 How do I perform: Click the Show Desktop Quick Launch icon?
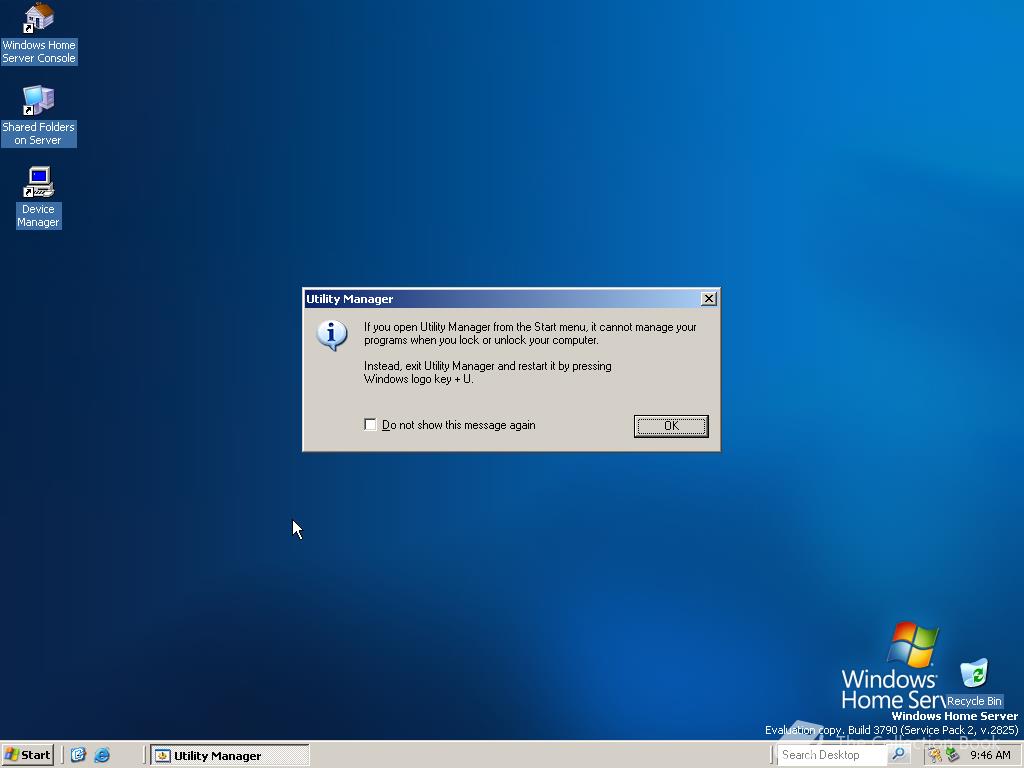pyautogui.click(x=78, y=755)
